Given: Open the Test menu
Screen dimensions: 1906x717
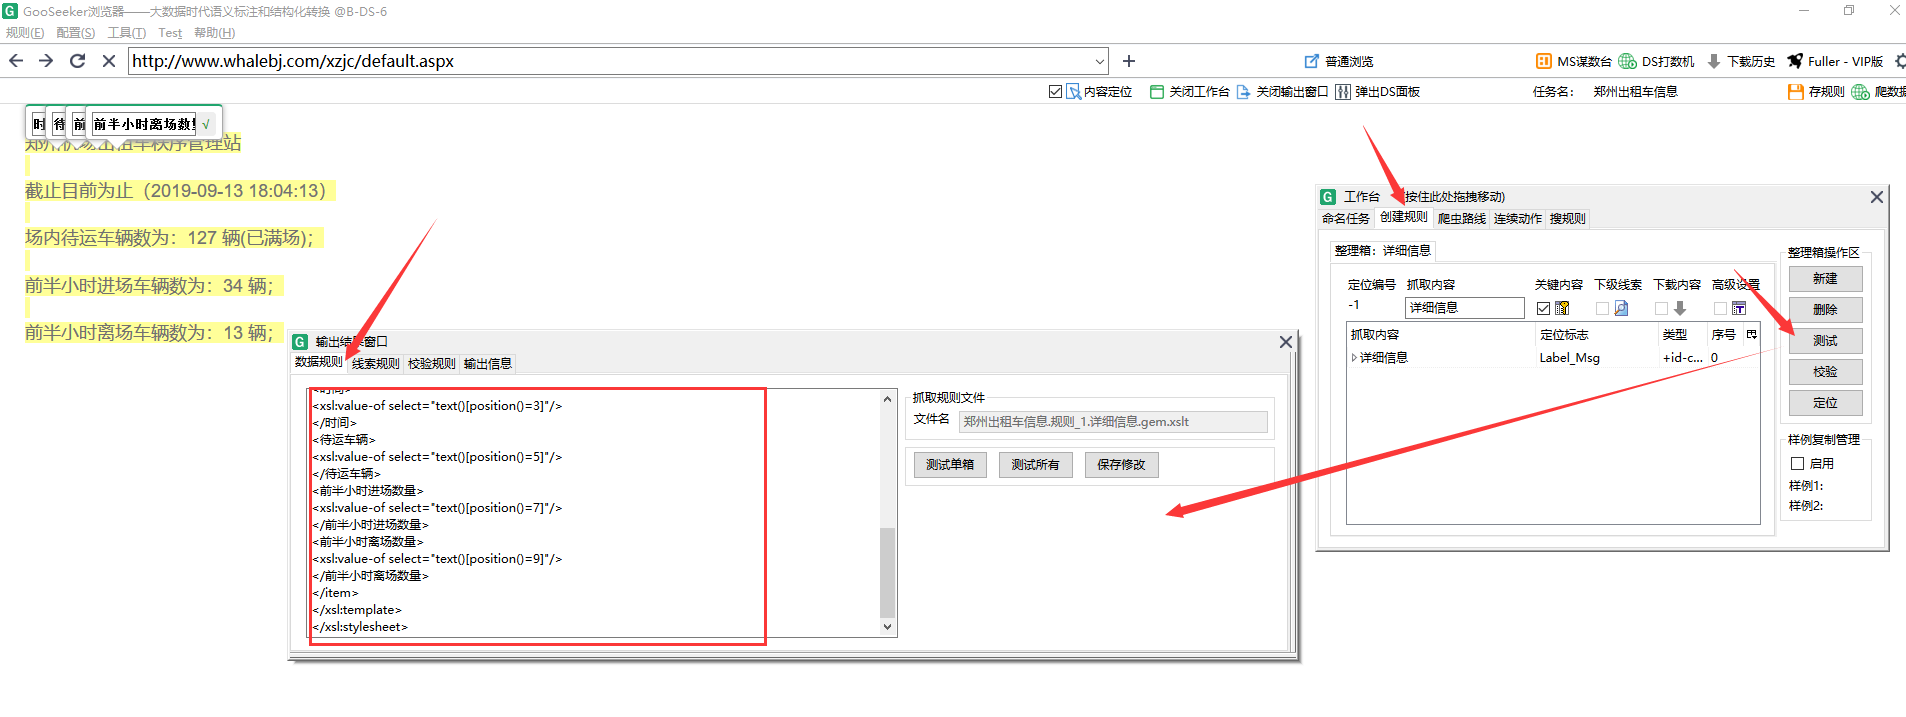Looking at the screenshot, I should [170, 33].
